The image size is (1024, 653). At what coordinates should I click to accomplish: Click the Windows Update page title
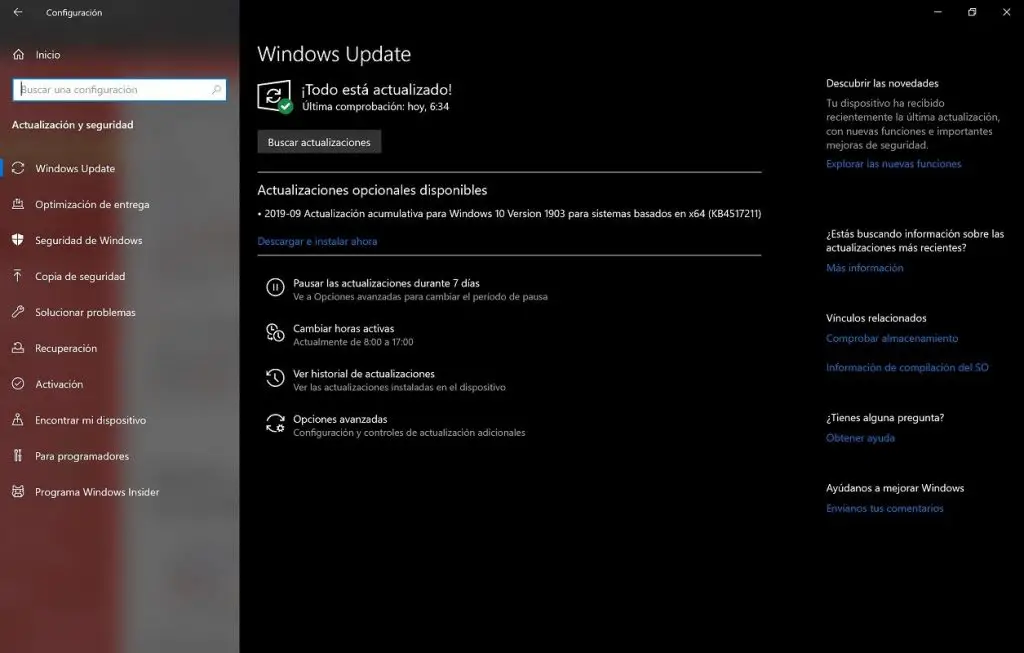[334, 54]
